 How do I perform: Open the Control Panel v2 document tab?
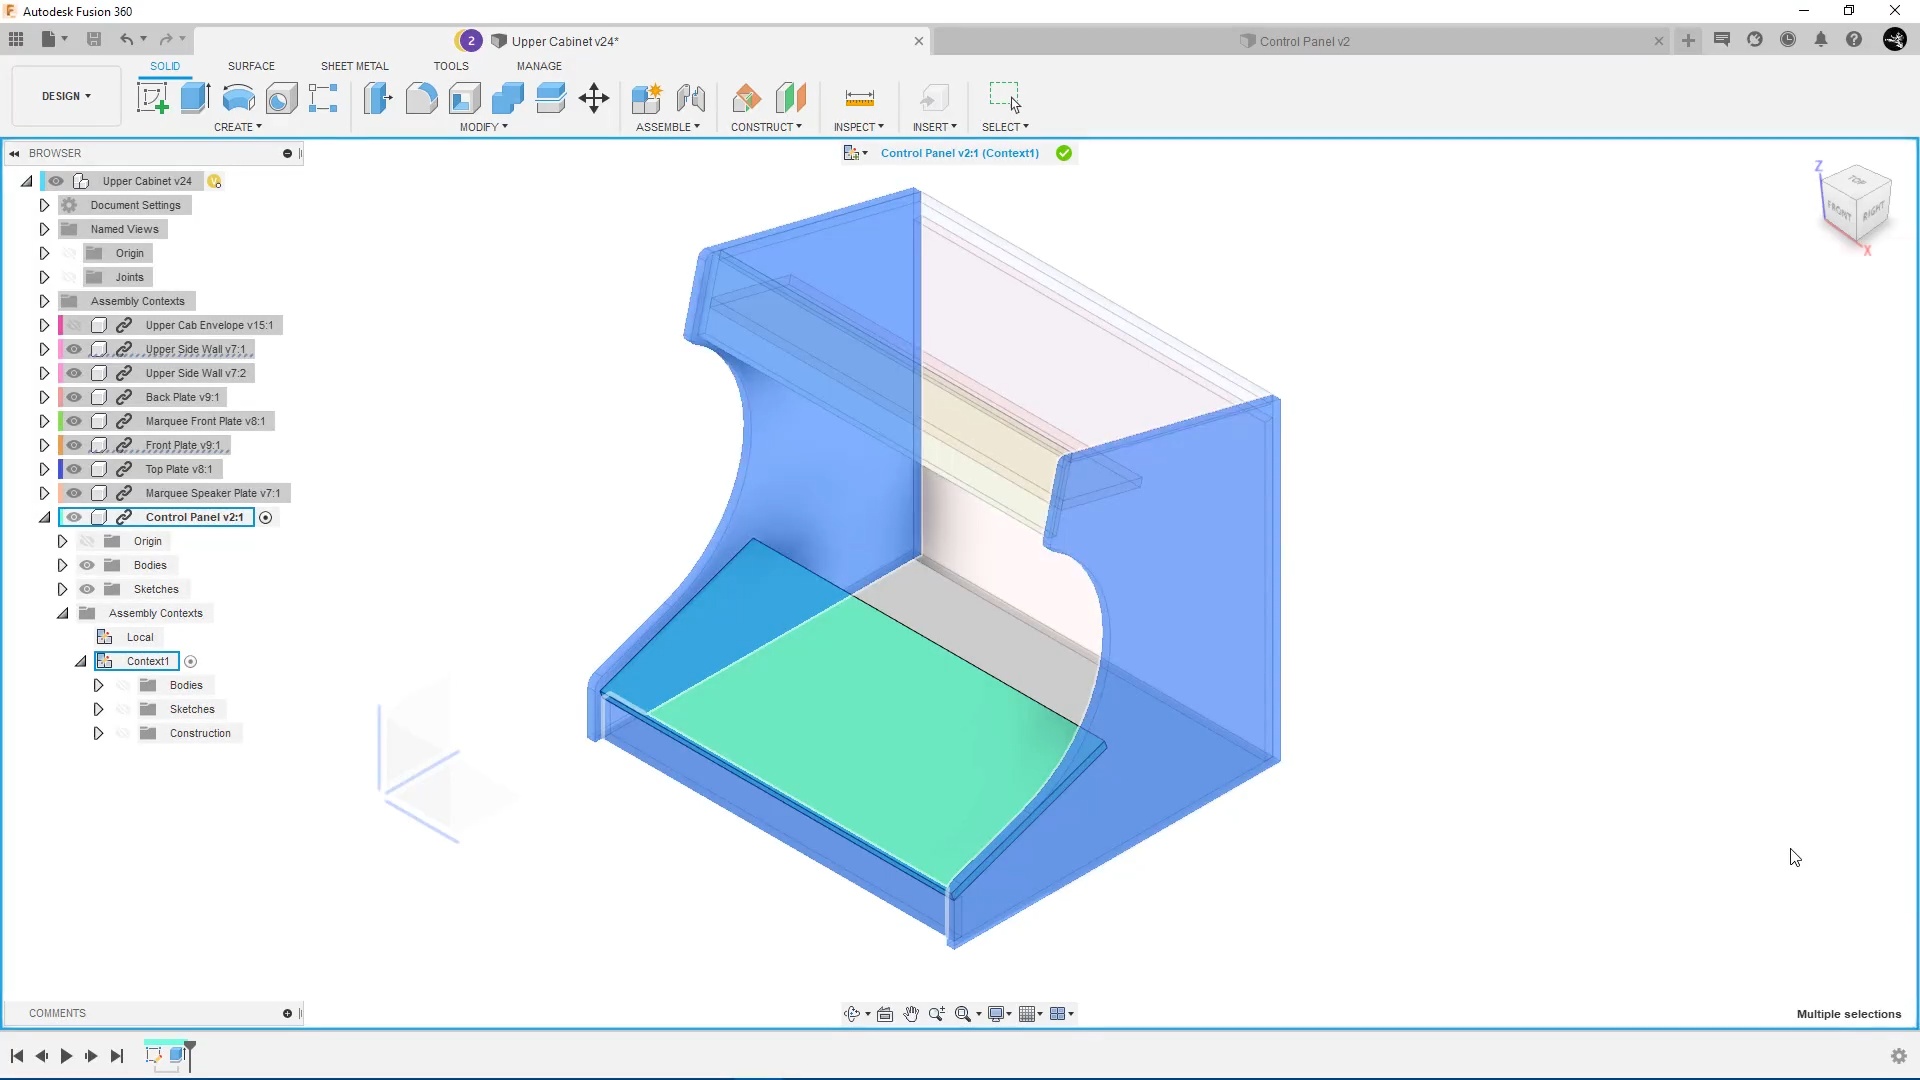1296,41
